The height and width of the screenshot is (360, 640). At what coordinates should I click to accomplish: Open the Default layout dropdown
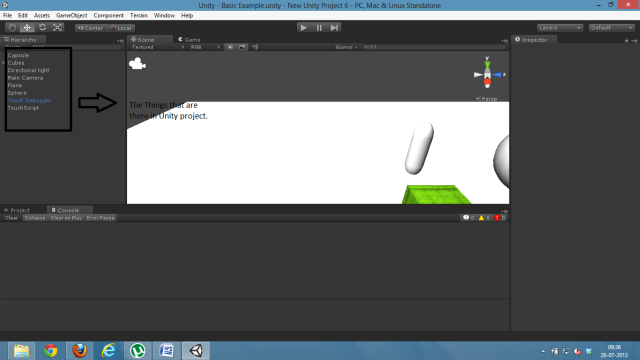(611, 28)
